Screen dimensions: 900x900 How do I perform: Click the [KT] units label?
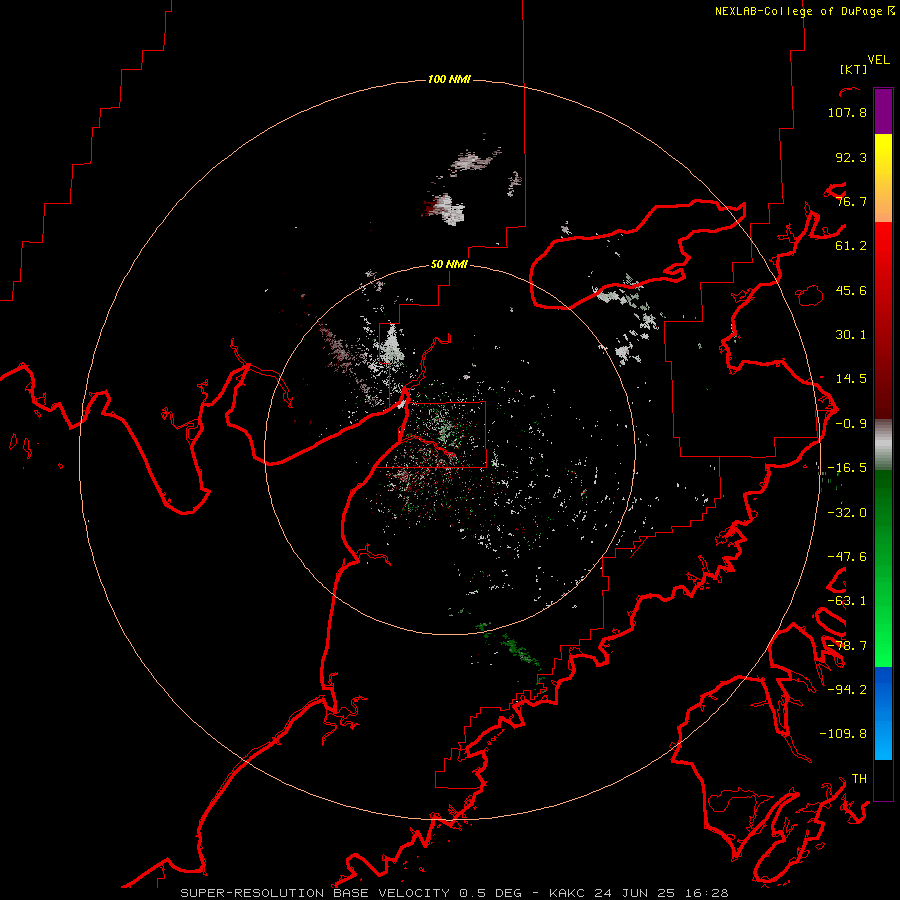[853, 69]
